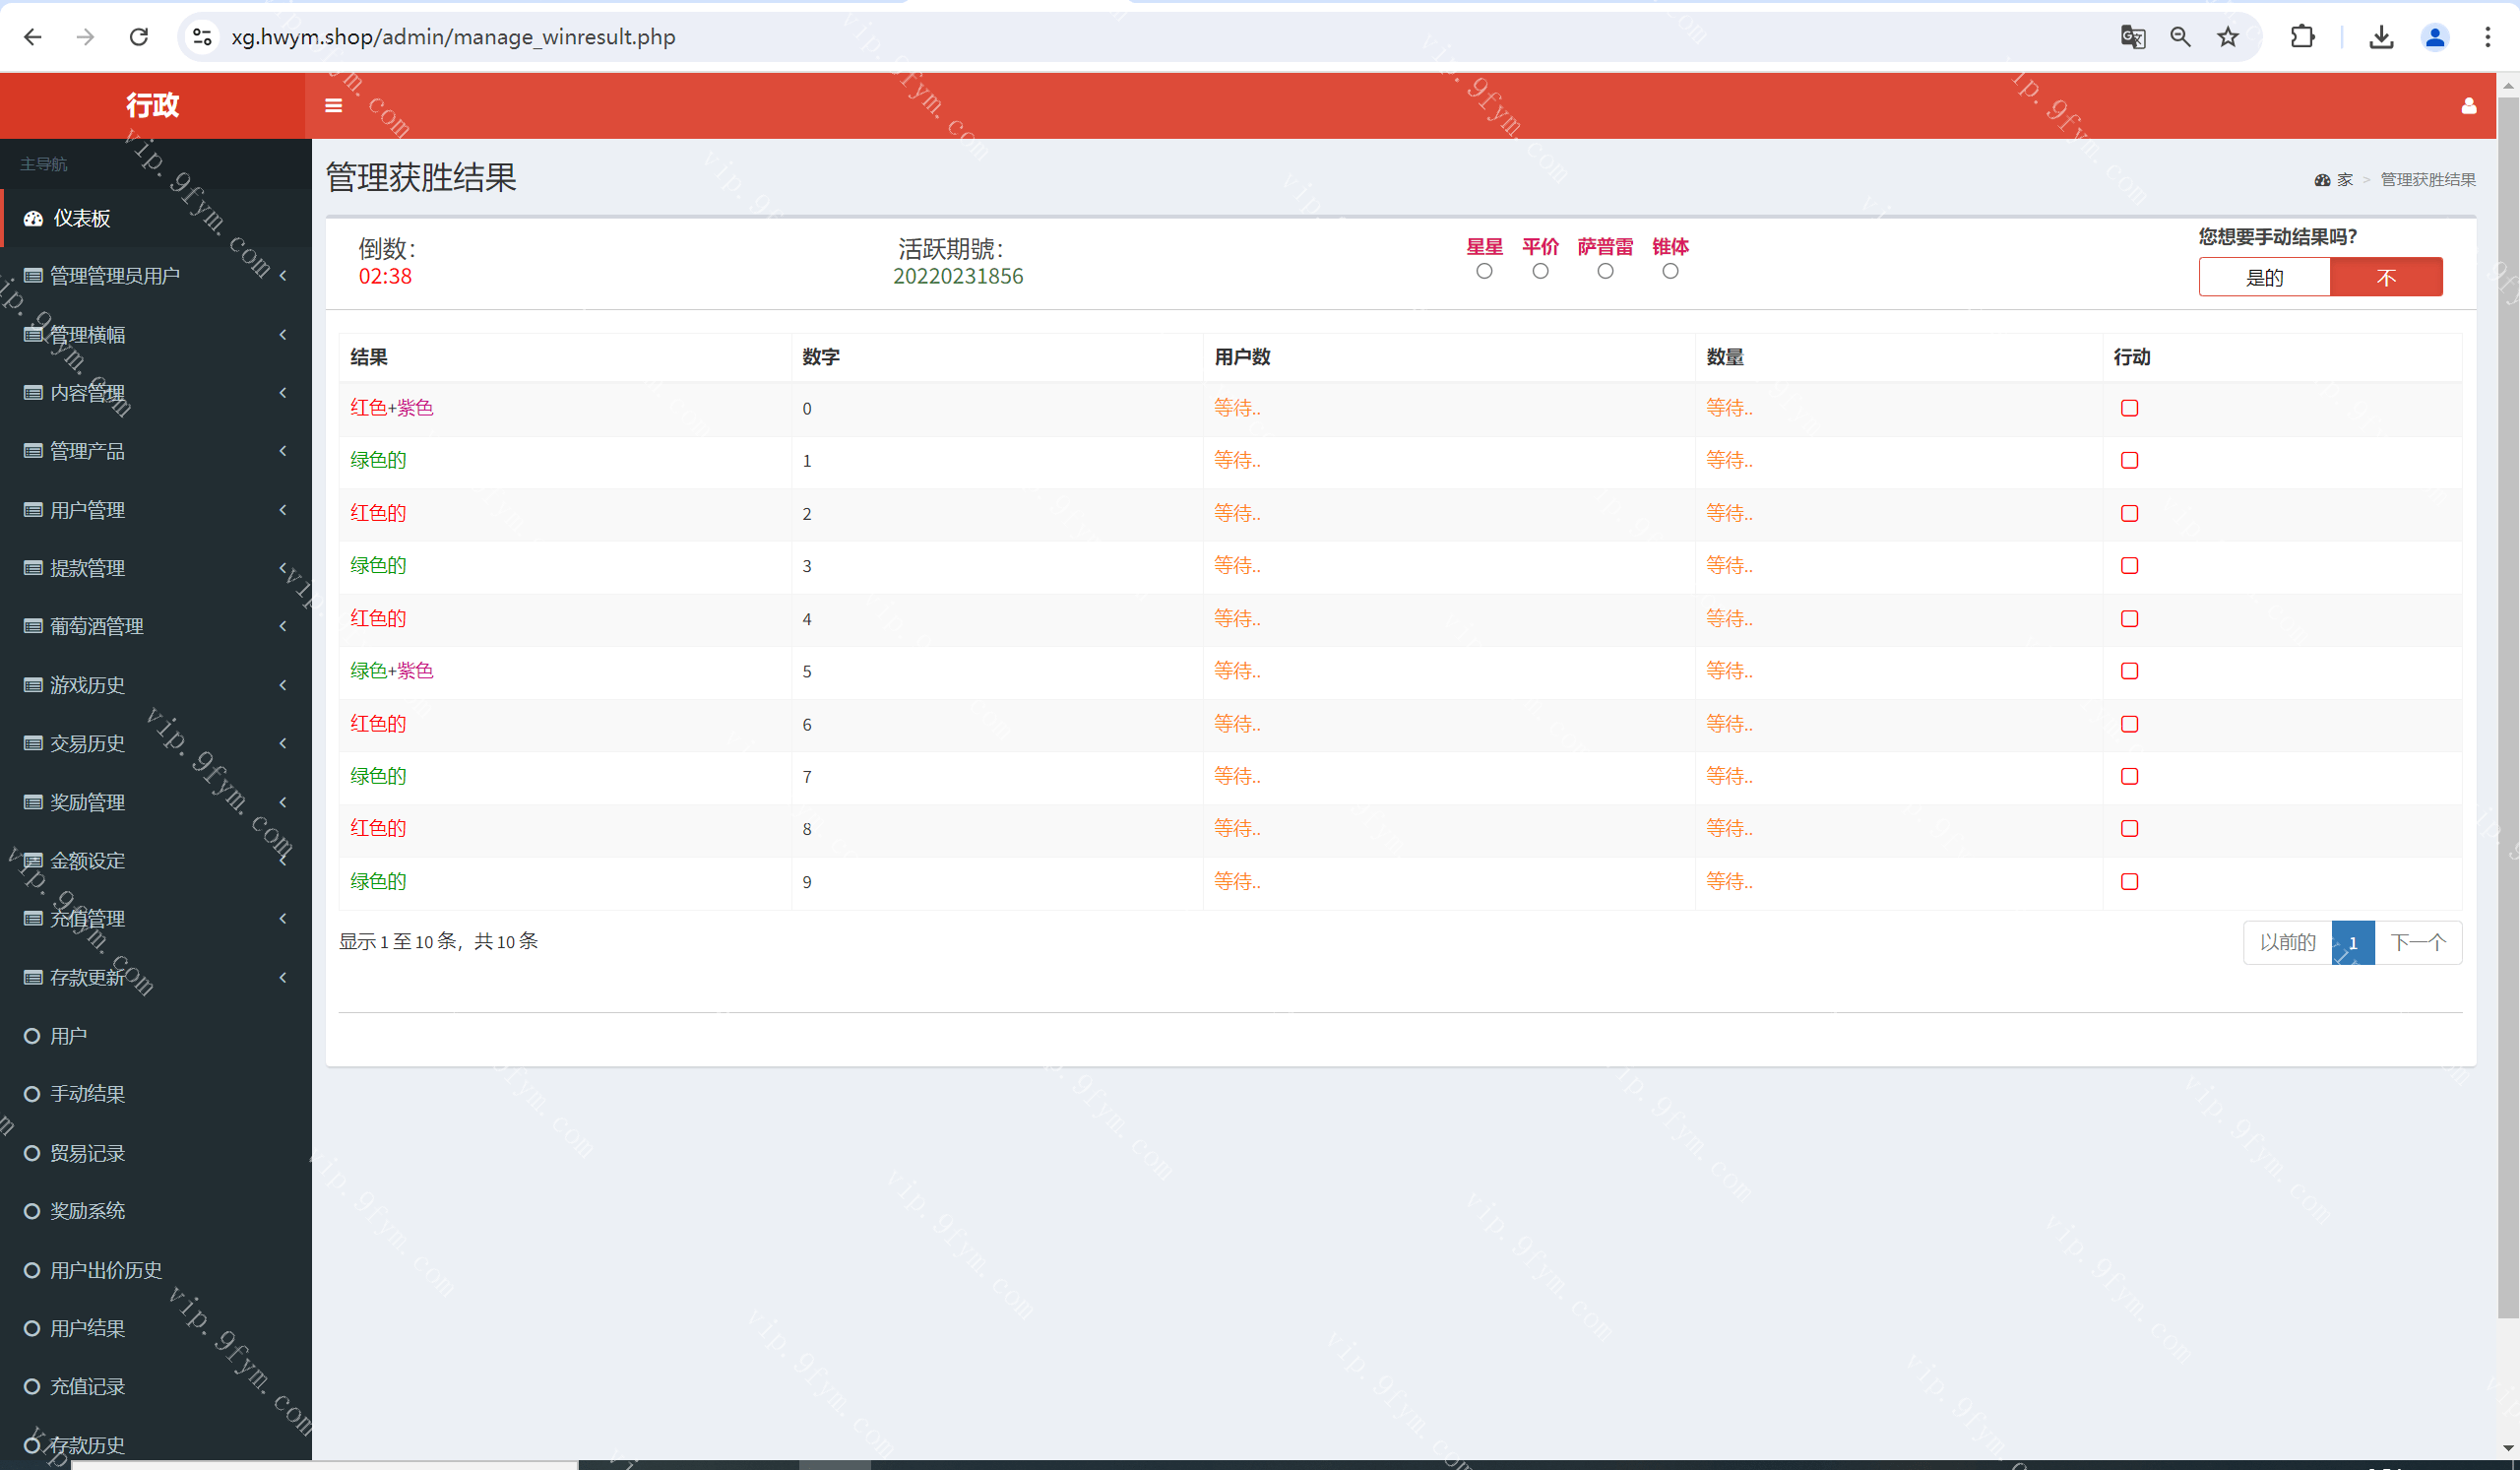This screenshot has height=1470, width=2520.
Task: Select the 星星 radio button
Action: (1484, 271)
